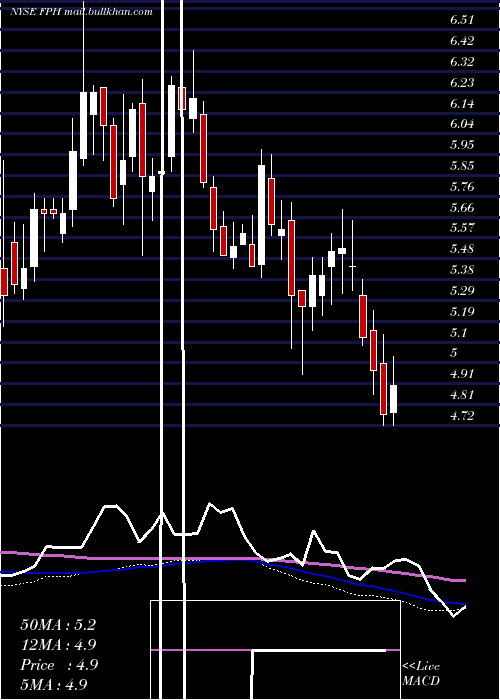Click the 5.29 price axis label

pos(462,291)
